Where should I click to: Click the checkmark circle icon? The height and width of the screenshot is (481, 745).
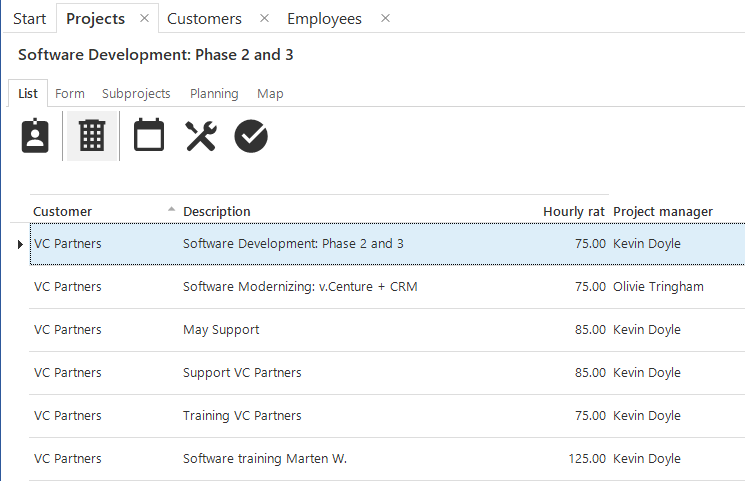tap(251, 136)
